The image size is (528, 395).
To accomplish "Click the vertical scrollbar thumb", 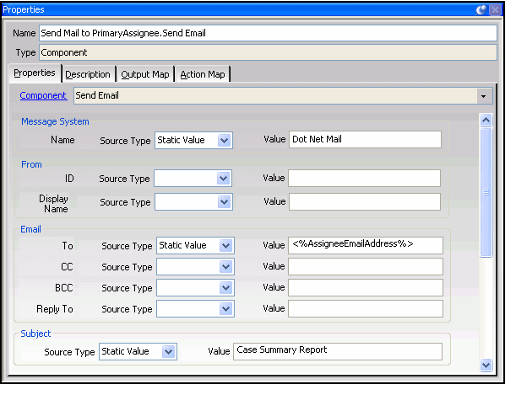I will (486, 192).
